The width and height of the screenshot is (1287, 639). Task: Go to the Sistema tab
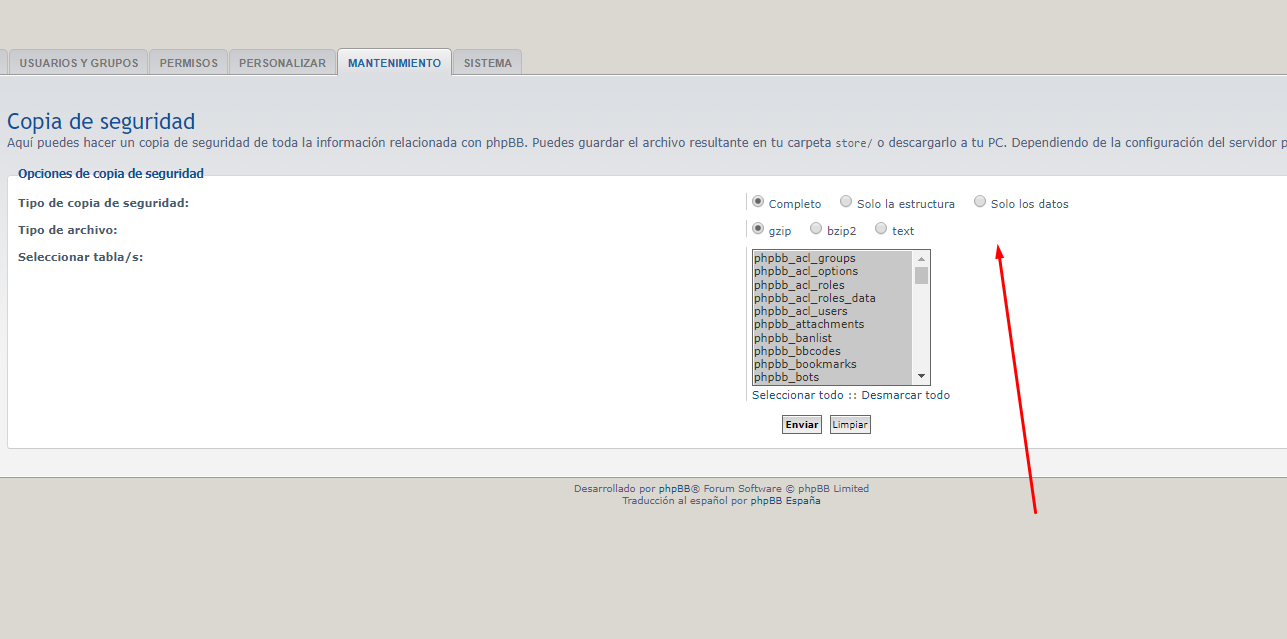[487, 63]
